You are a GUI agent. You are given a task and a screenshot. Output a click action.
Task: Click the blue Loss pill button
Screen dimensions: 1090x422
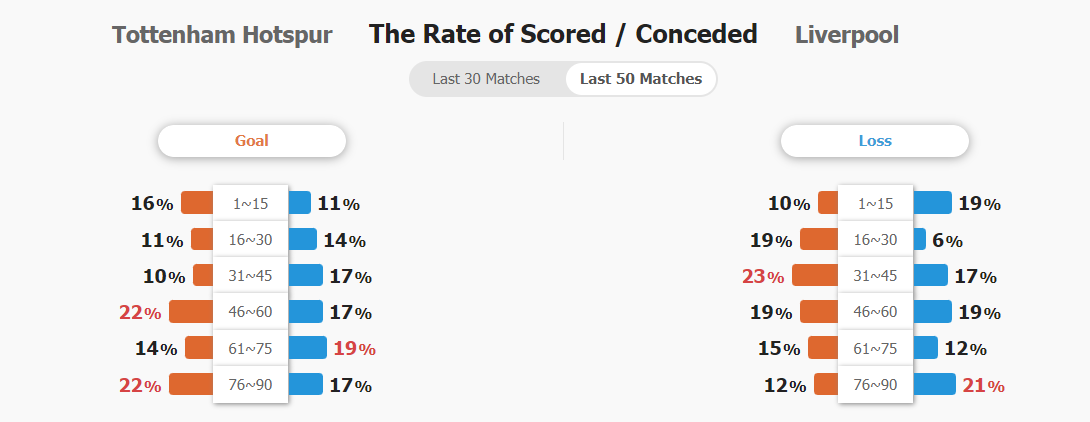(875, 141)
